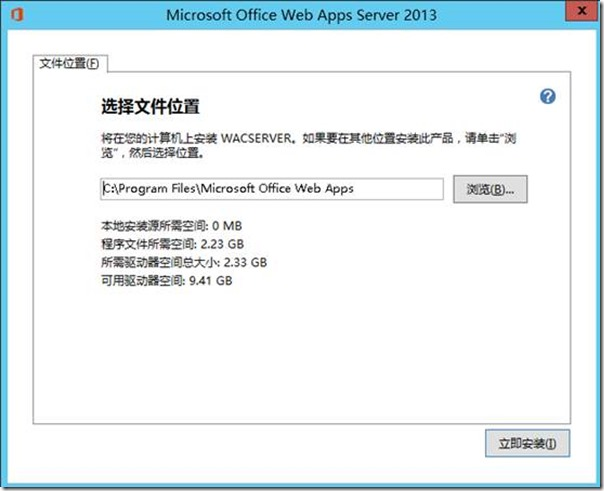Select the 文件位置(F) tab
The image size is (604, 491).
point(69,64)
